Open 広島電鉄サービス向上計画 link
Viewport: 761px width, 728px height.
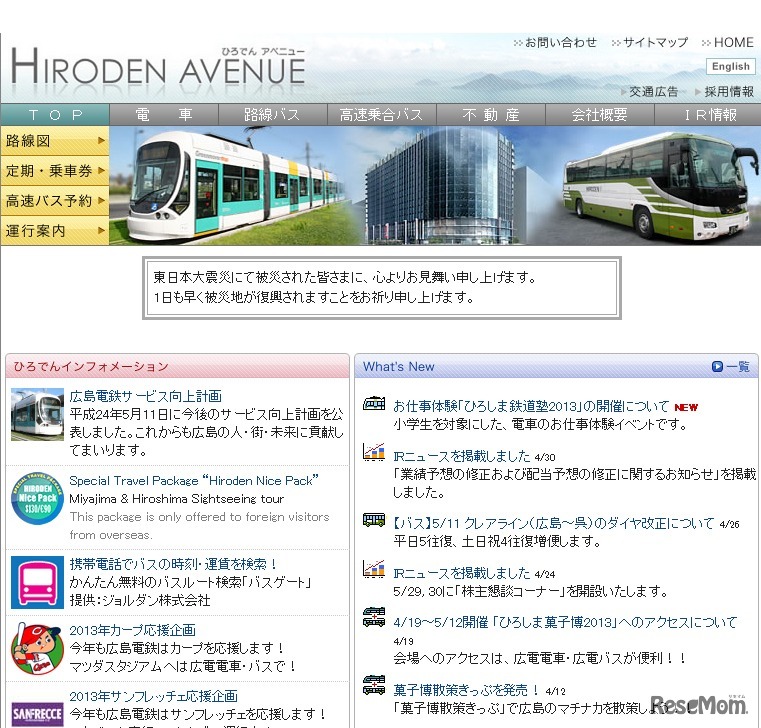point(146,397)
